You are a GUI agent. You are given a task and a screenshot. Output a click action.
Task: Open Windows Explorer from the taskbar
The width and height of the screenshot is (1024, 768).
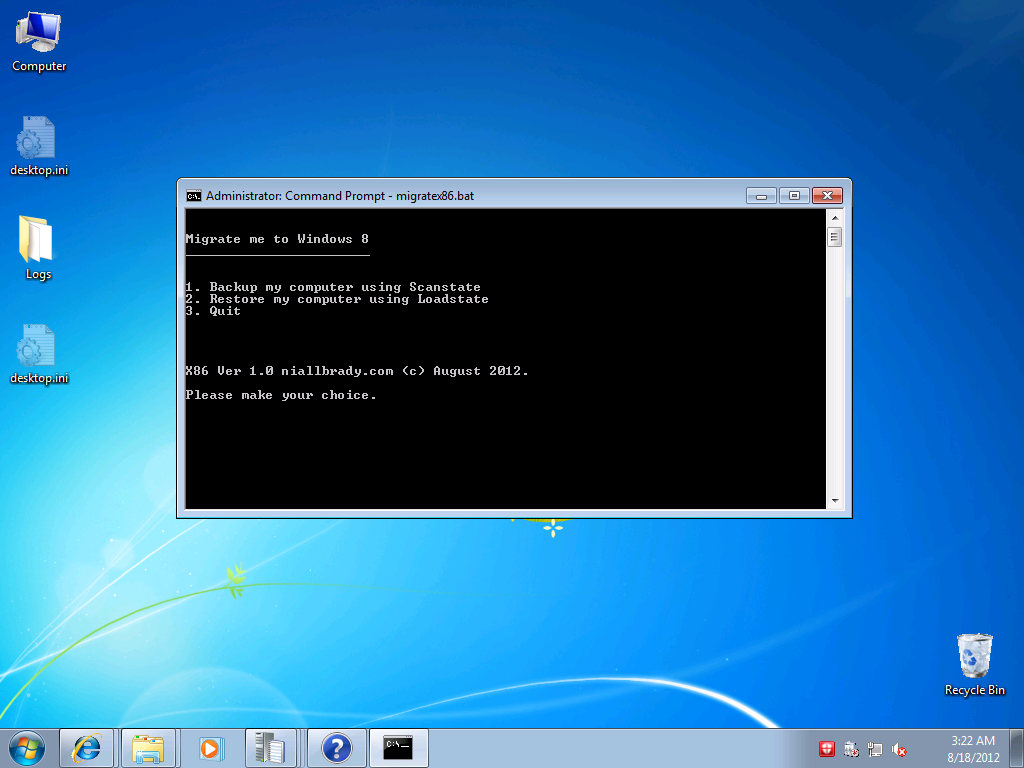148,748
